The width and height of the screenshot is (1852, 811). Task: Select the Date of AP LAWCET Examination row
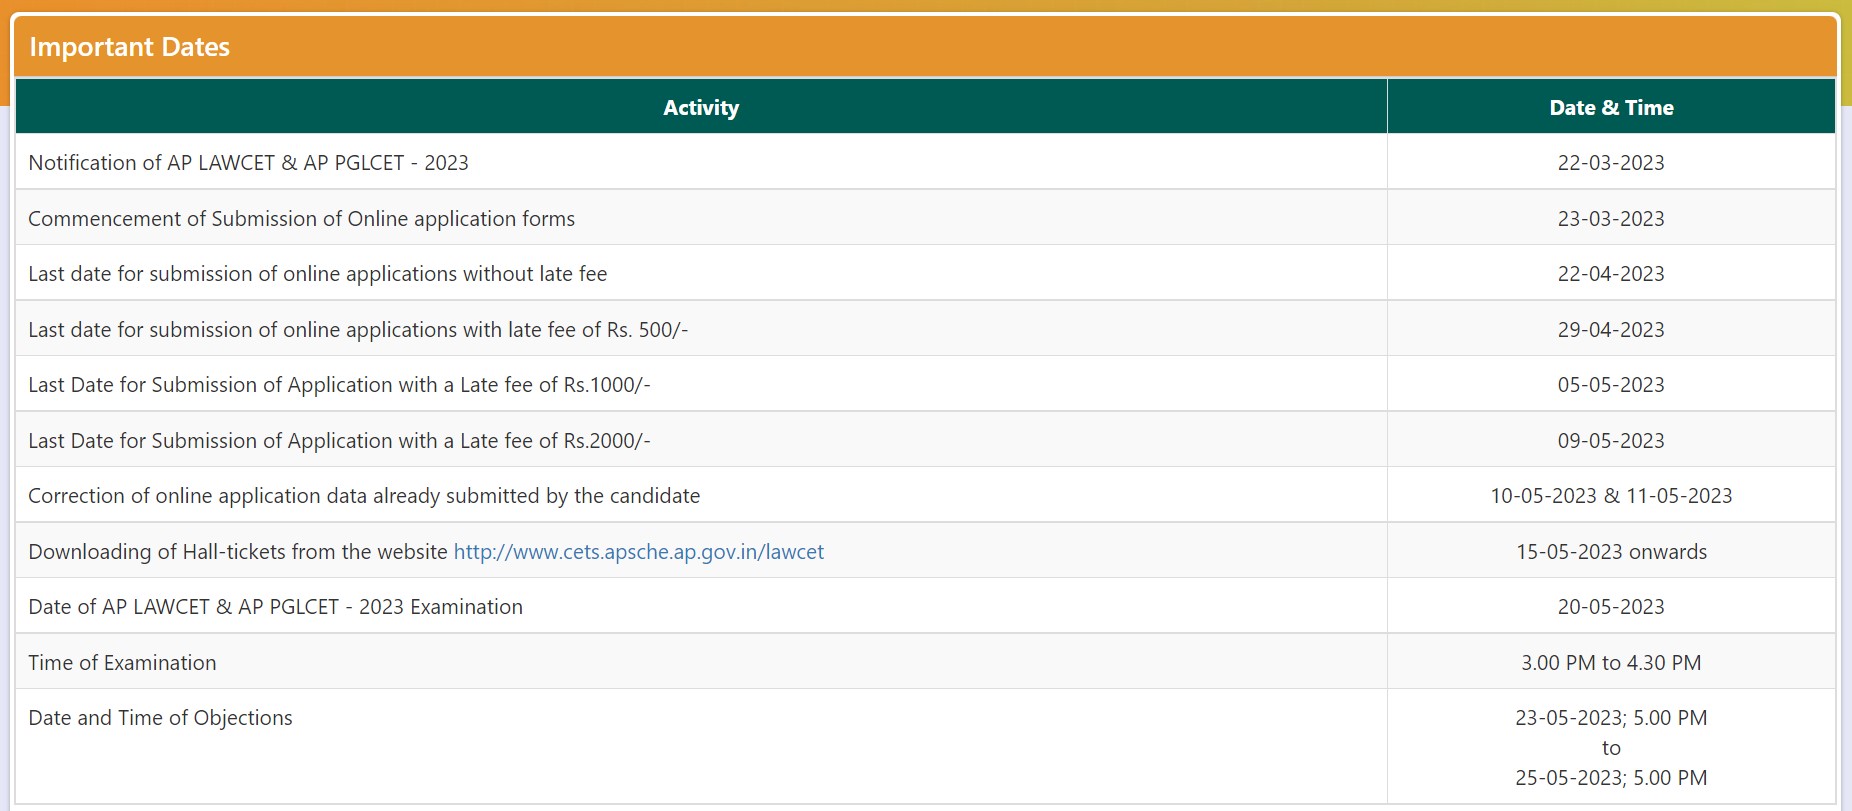tap(275, 607)
